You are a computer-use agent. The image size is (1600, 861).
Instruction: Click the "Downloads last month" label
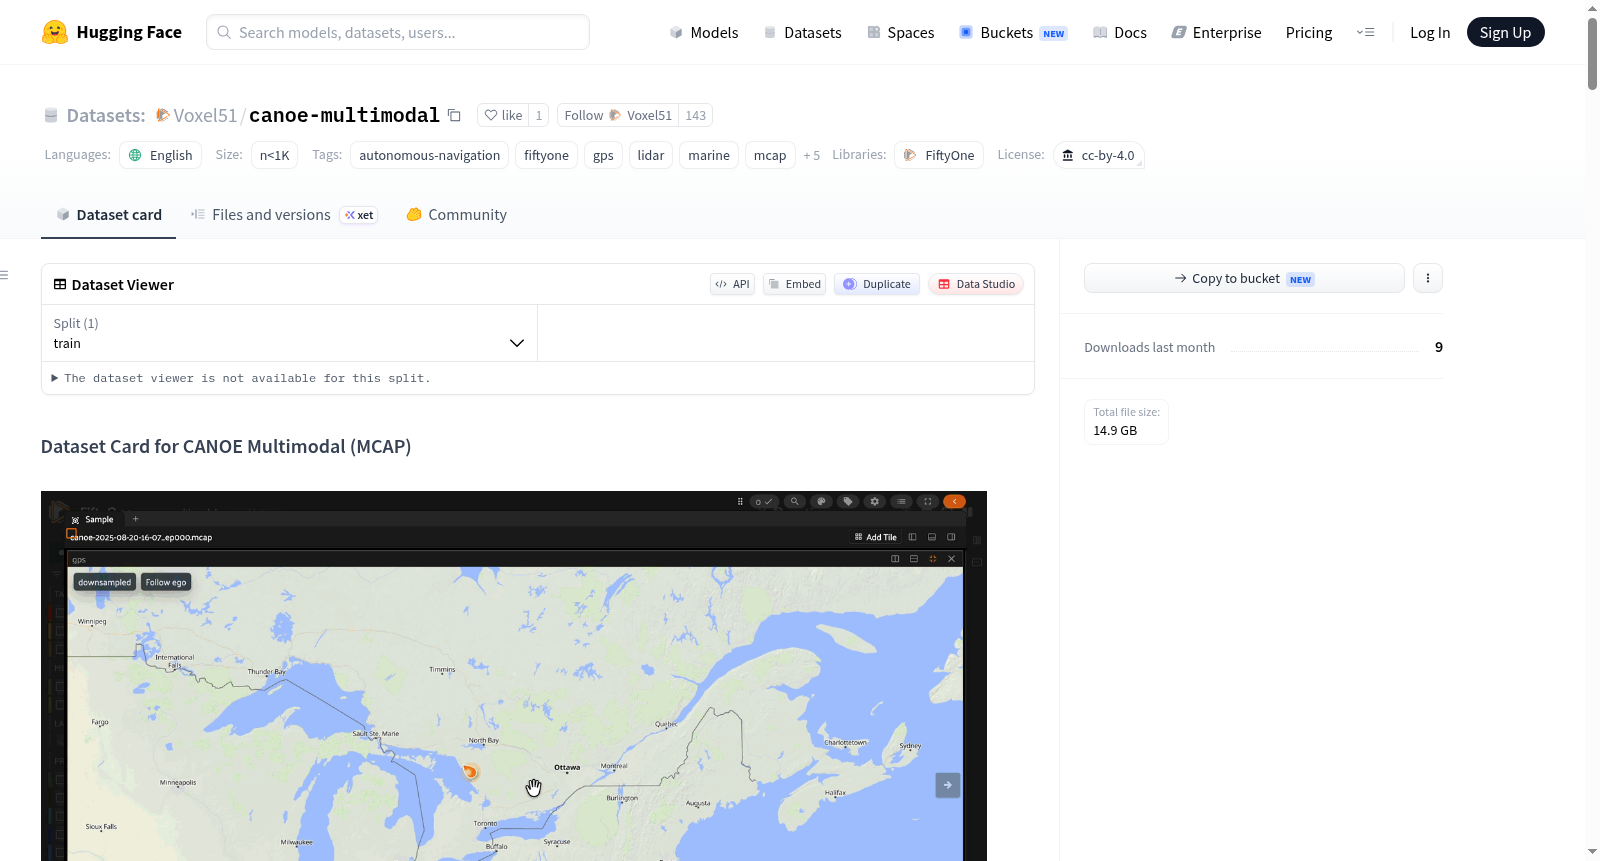point(1150,347)
